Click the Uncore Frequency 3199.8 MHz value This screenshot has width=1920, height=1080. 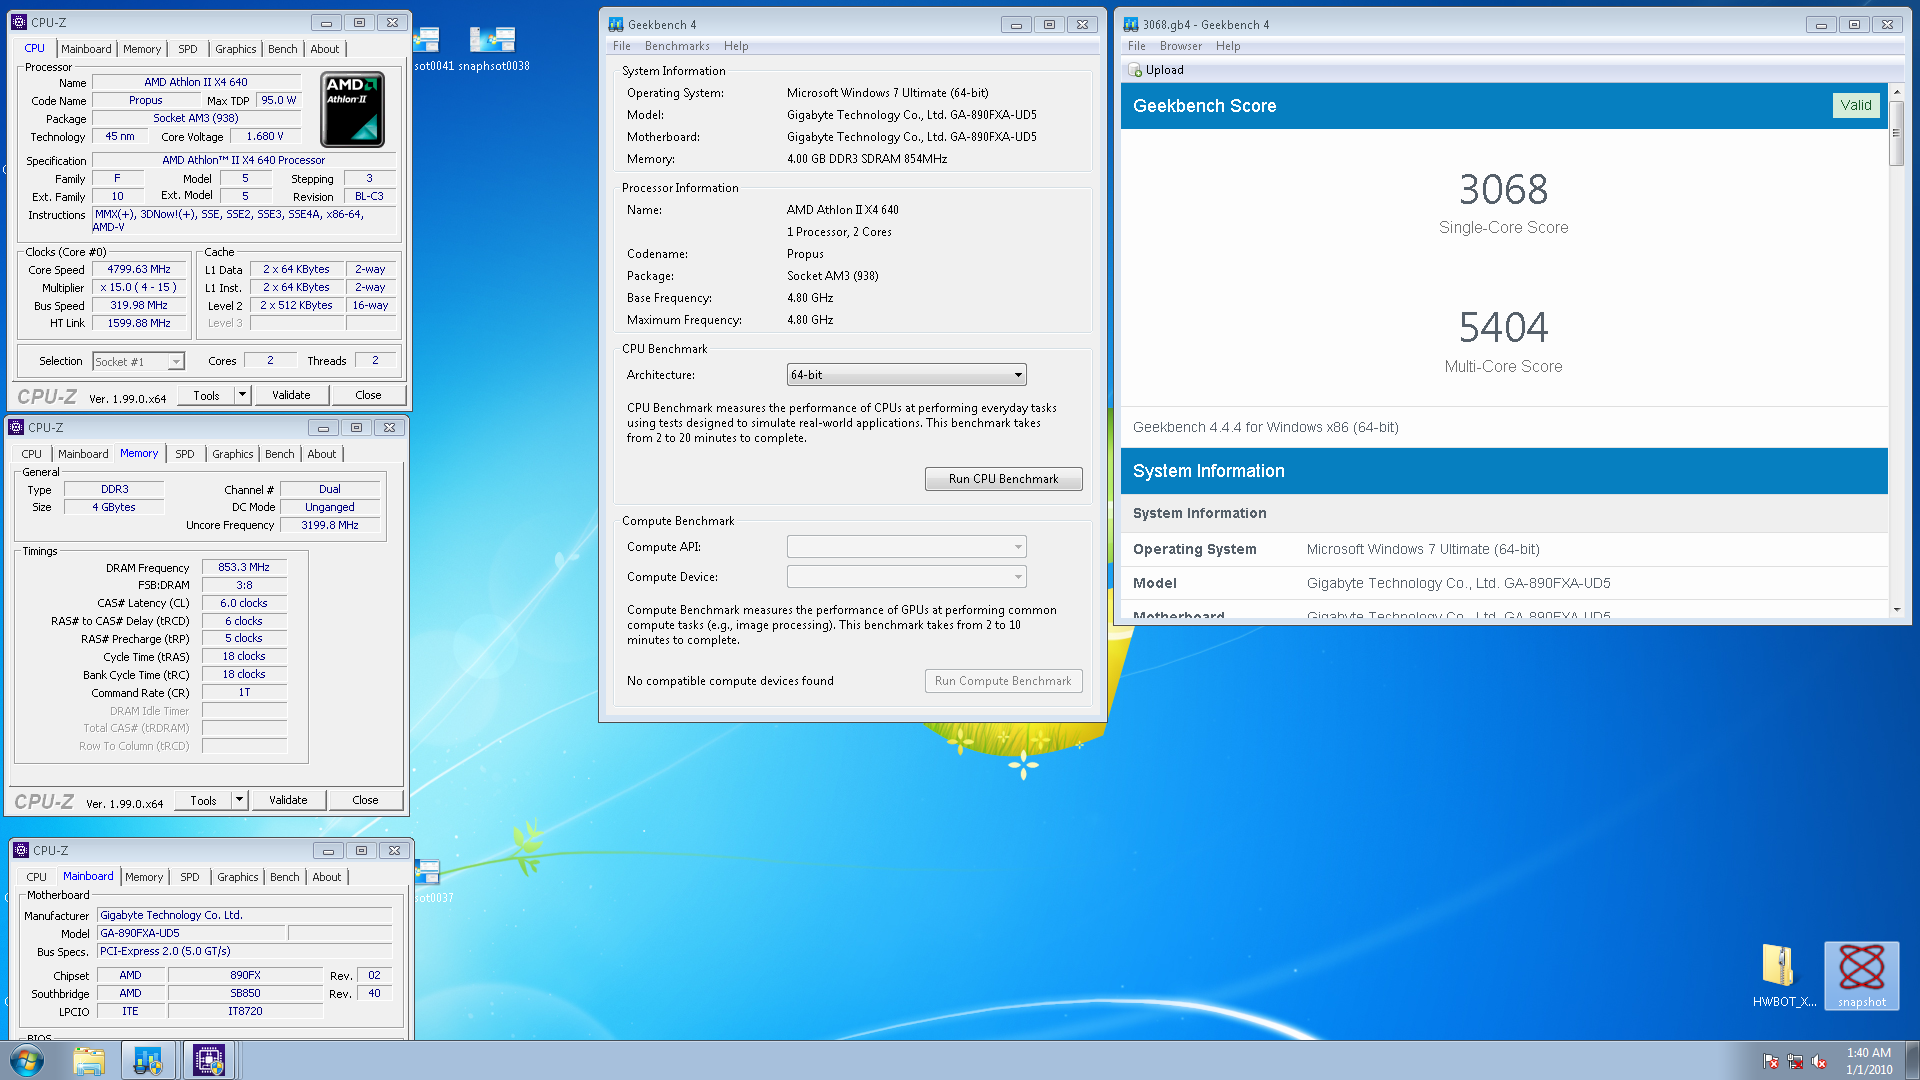(x=329, y=525)
